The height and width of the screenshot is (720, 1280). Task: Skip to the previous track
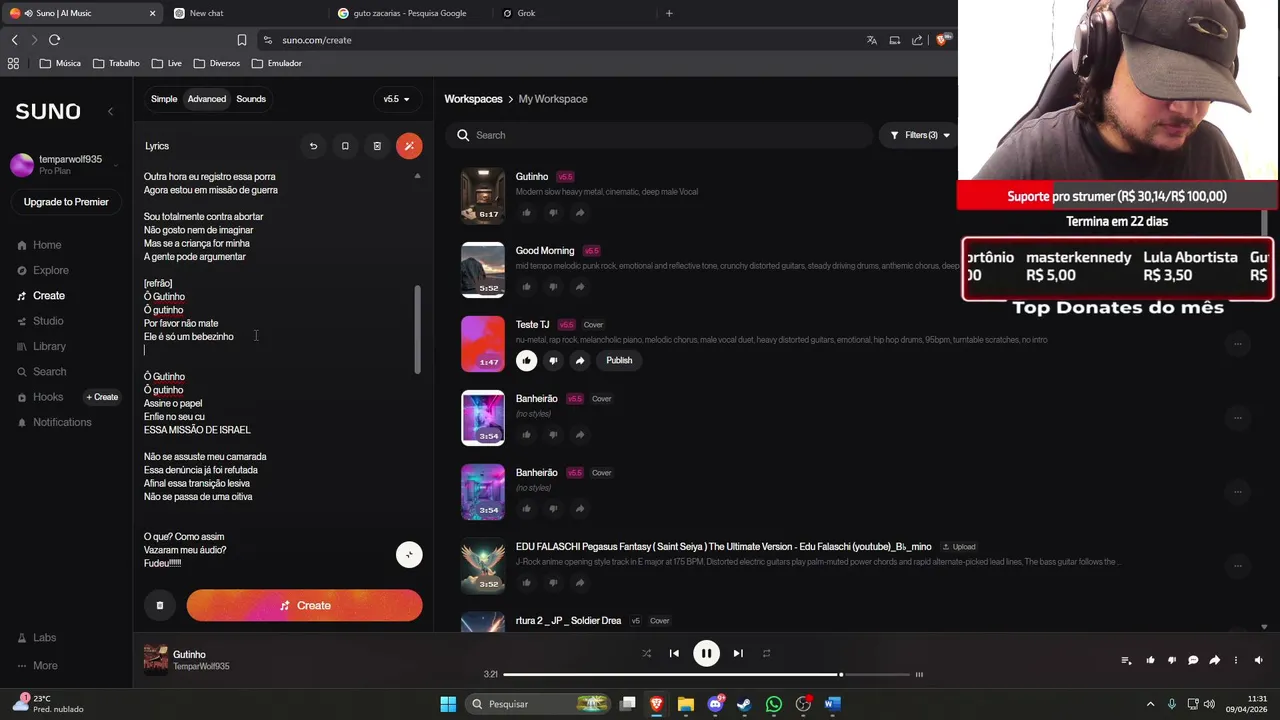(x=674, y=653)
